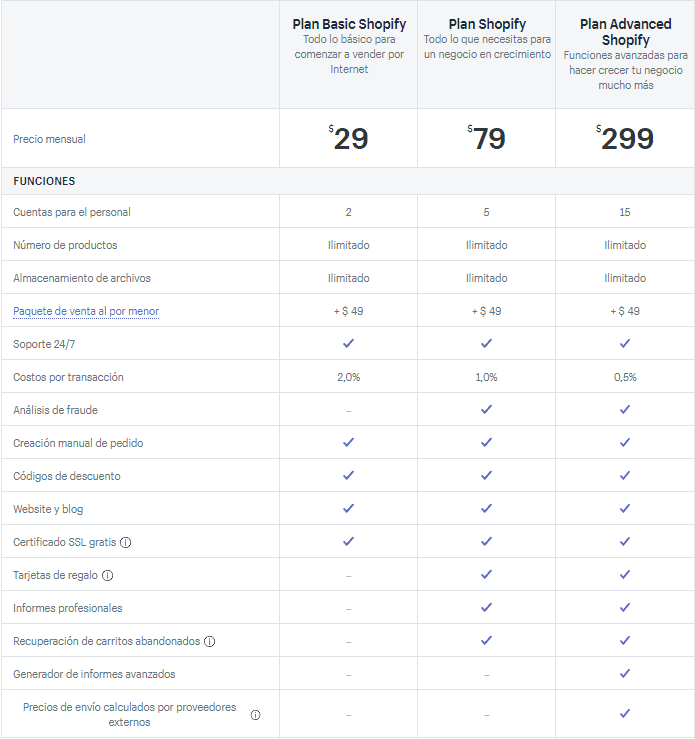The width and height of the screenshot is (695, 739).
Task: Click Códigos de descuento checkmark in Basic column
Action: [348, 476]
